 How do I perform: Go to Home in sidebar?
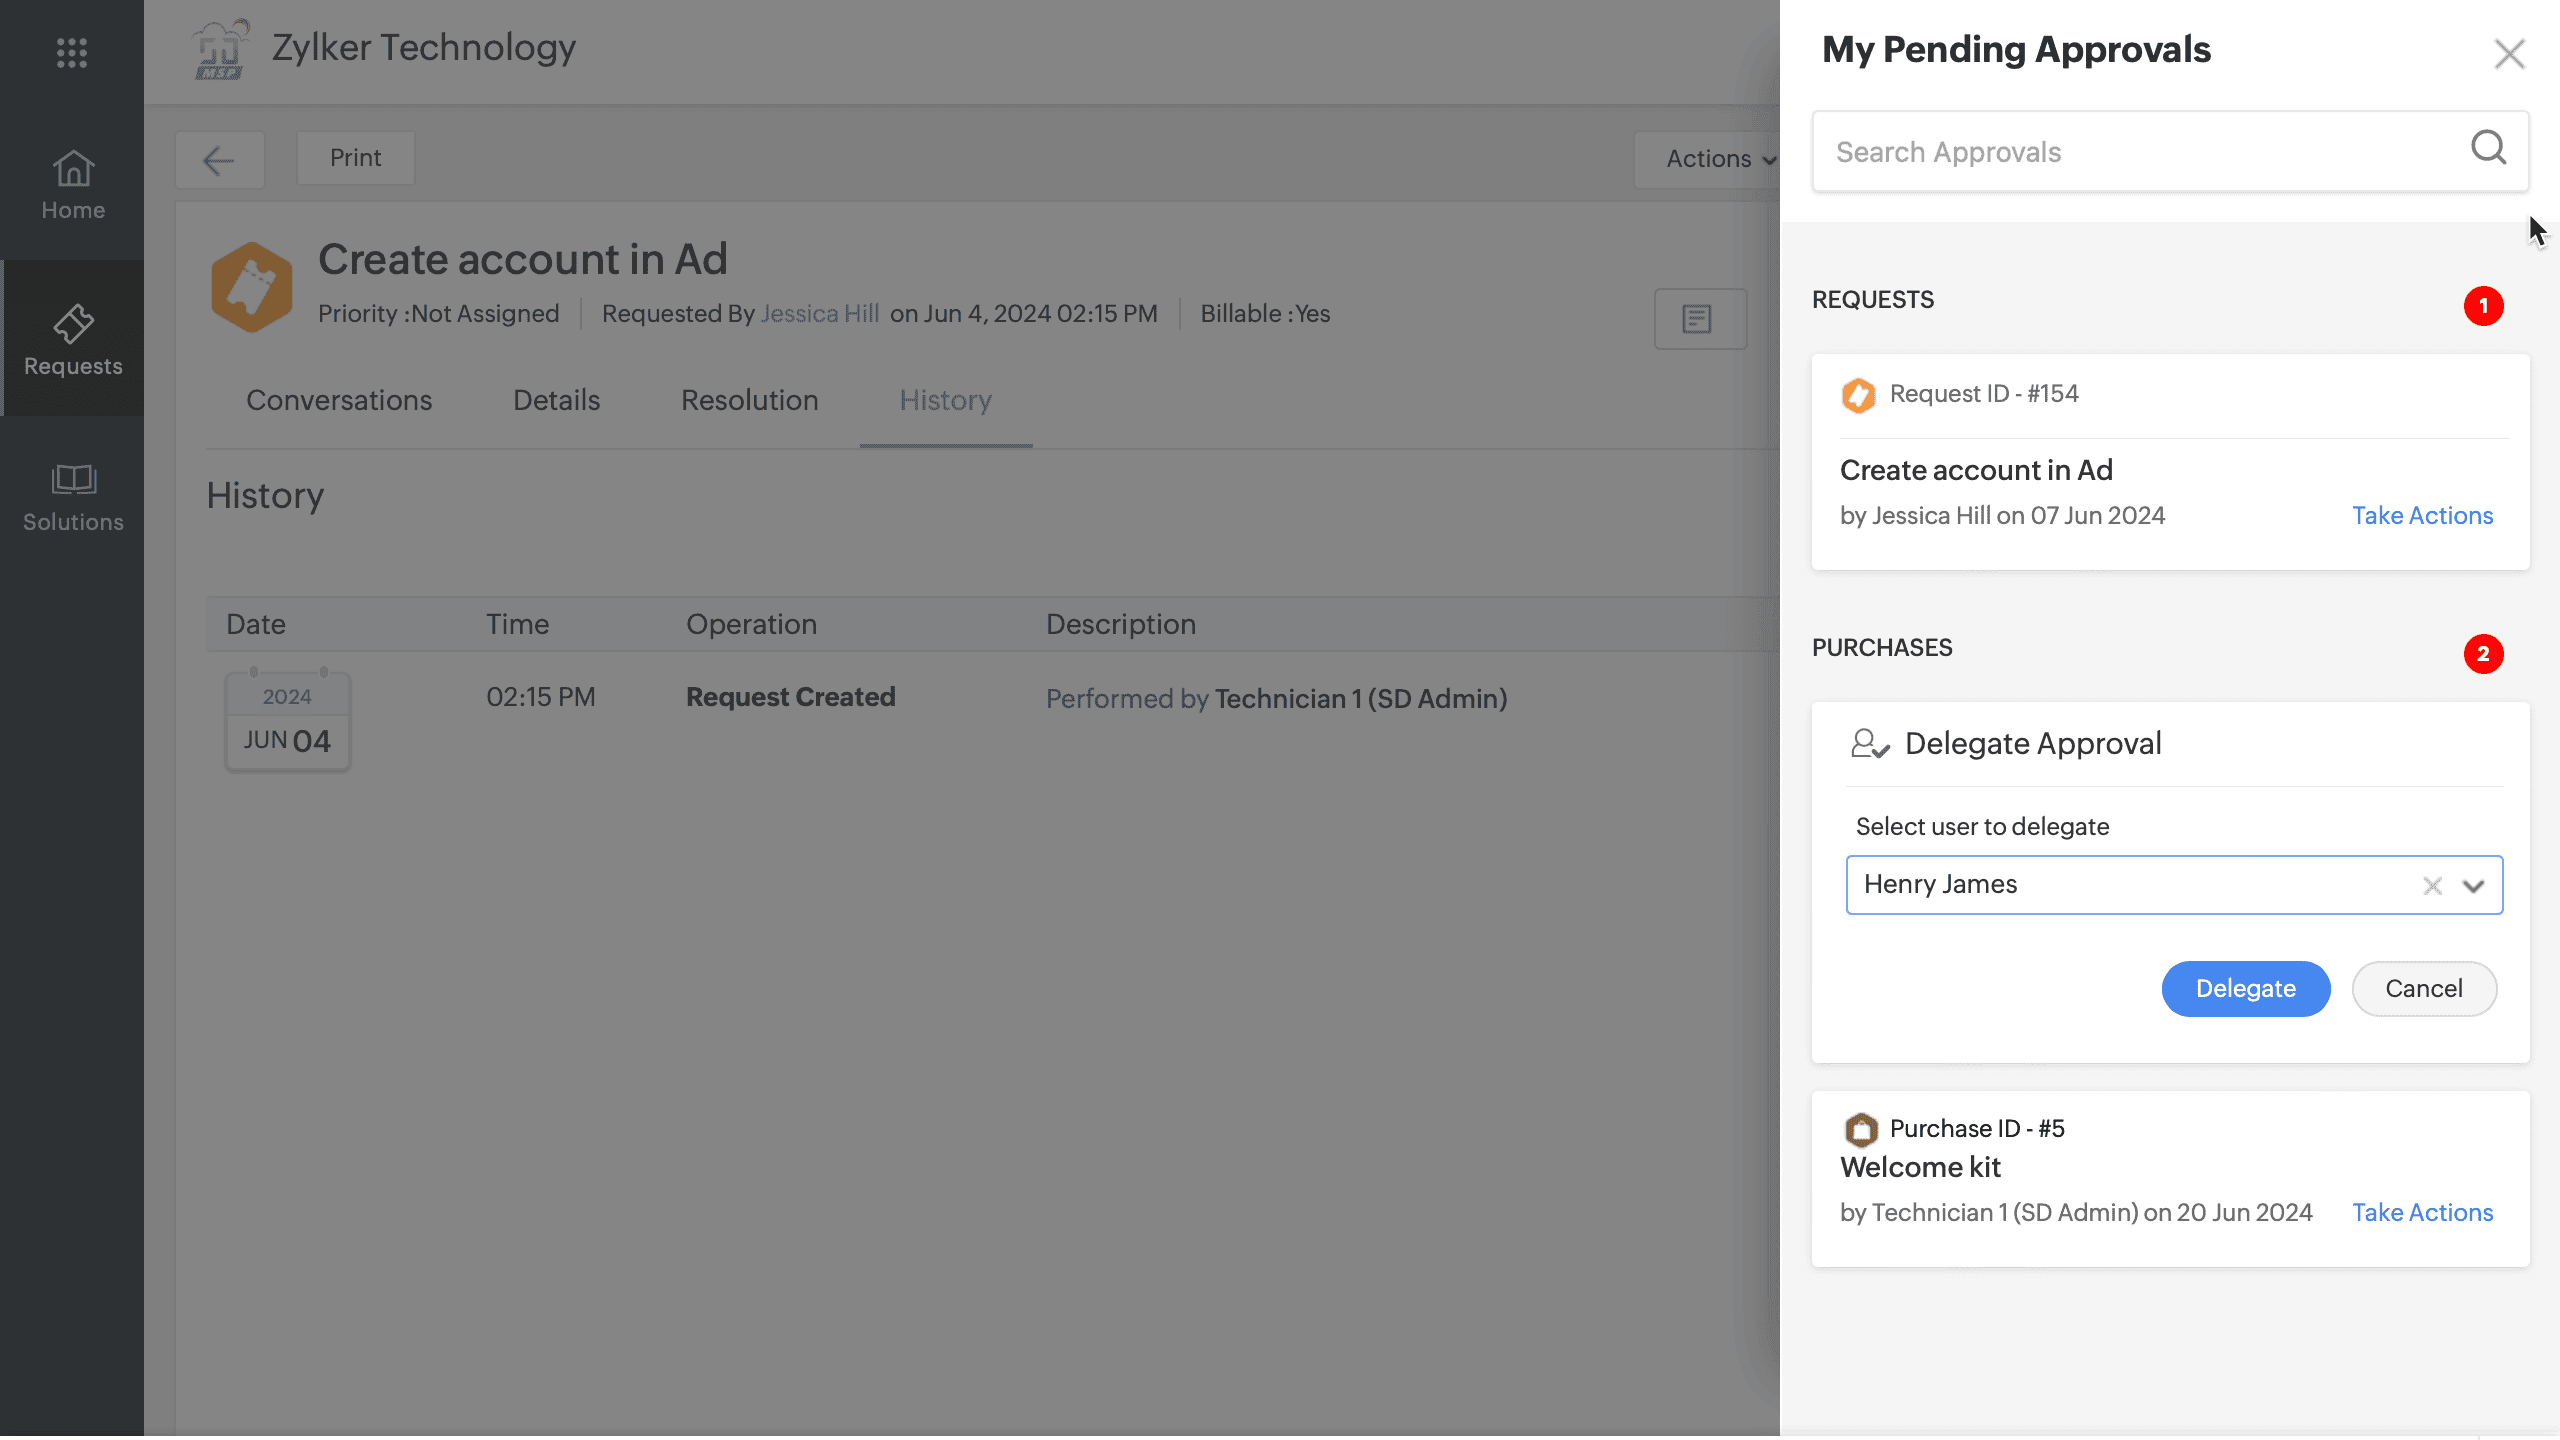coord(73,185)
